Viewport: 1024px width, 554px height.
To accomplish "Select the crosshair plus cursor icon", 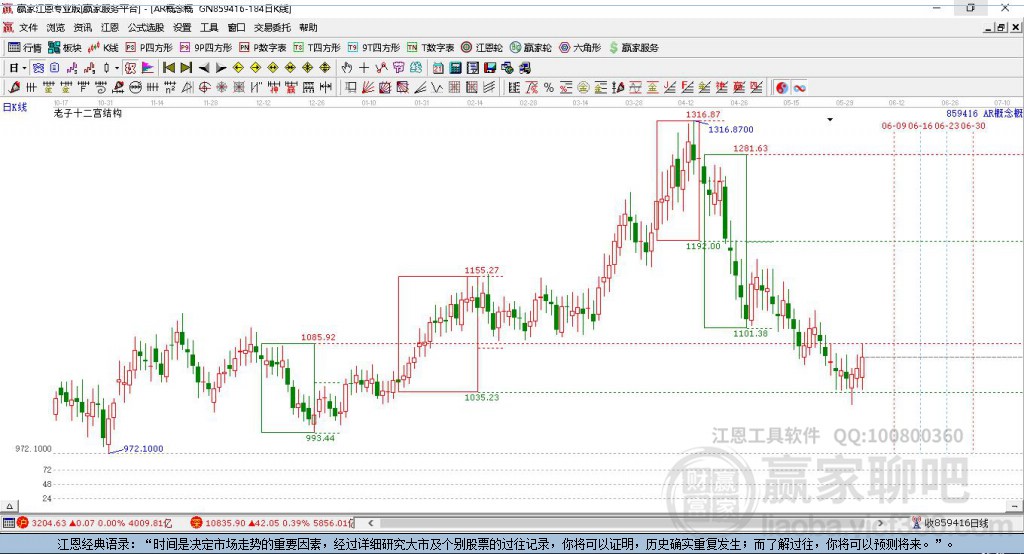I will click(x=364, y=68).
